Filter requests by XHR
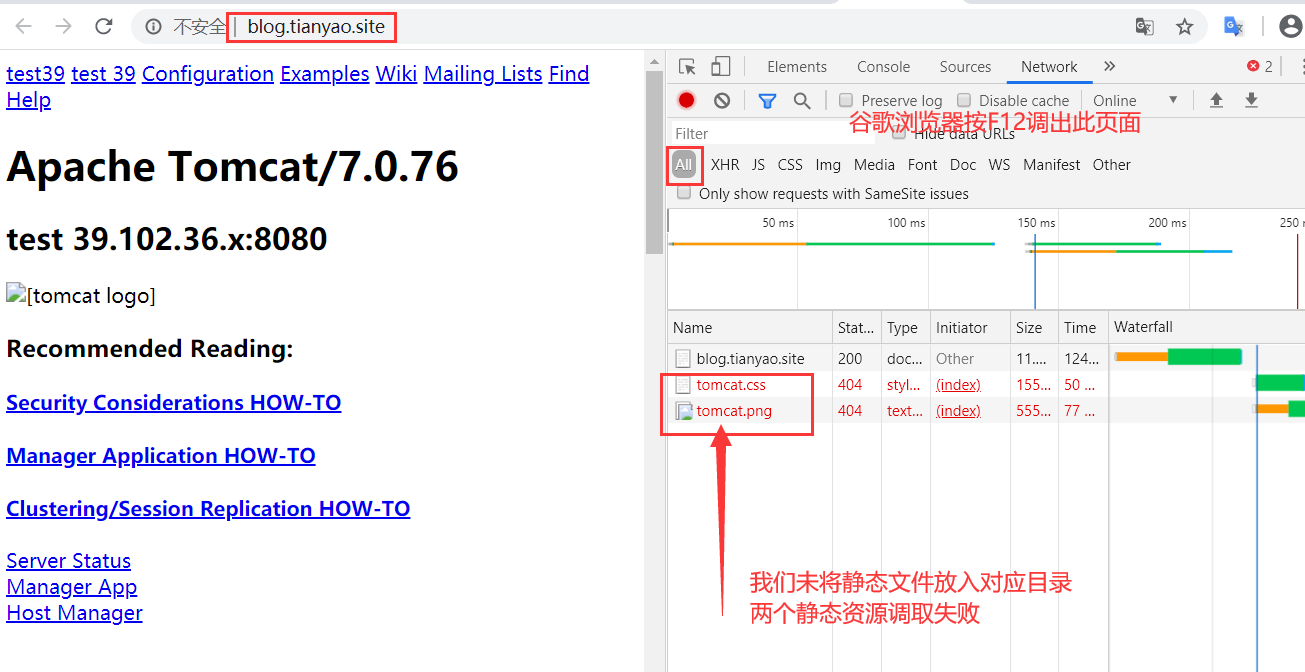The width and height of the screenshot is (1305, 672). [x=725, y=165]
